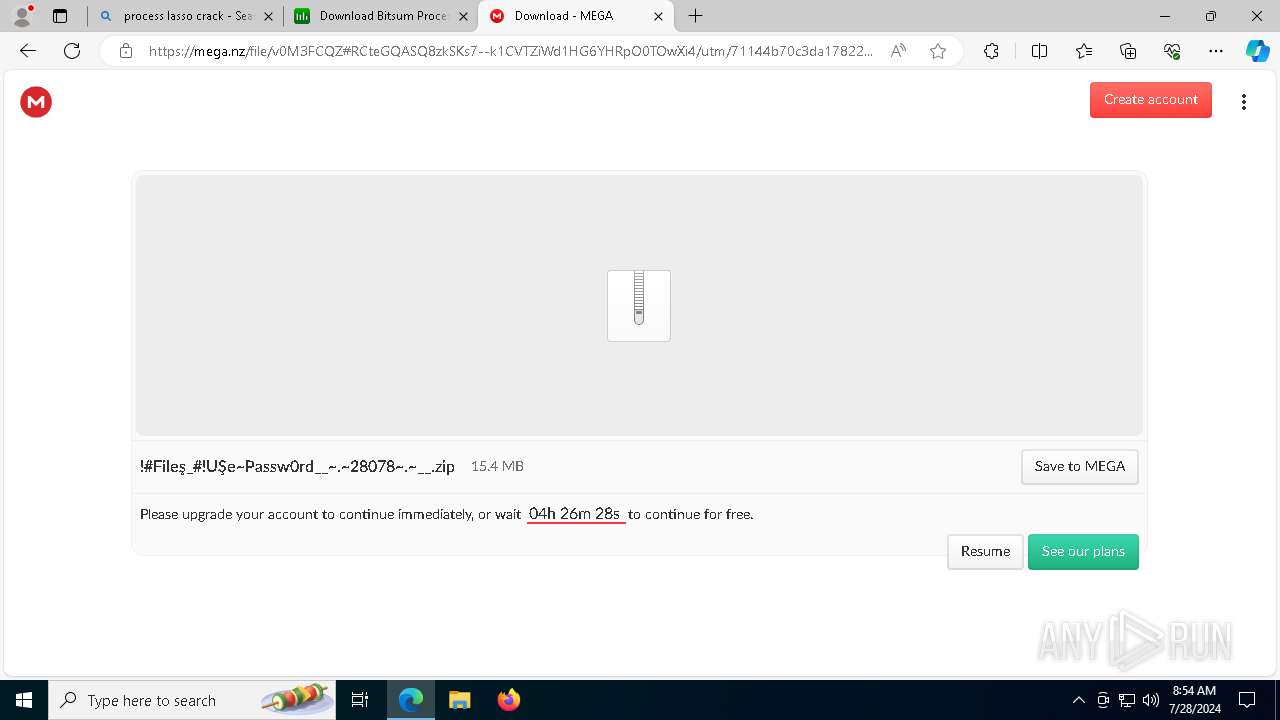Open the Favorites list icon

(x=1084, y=51)
